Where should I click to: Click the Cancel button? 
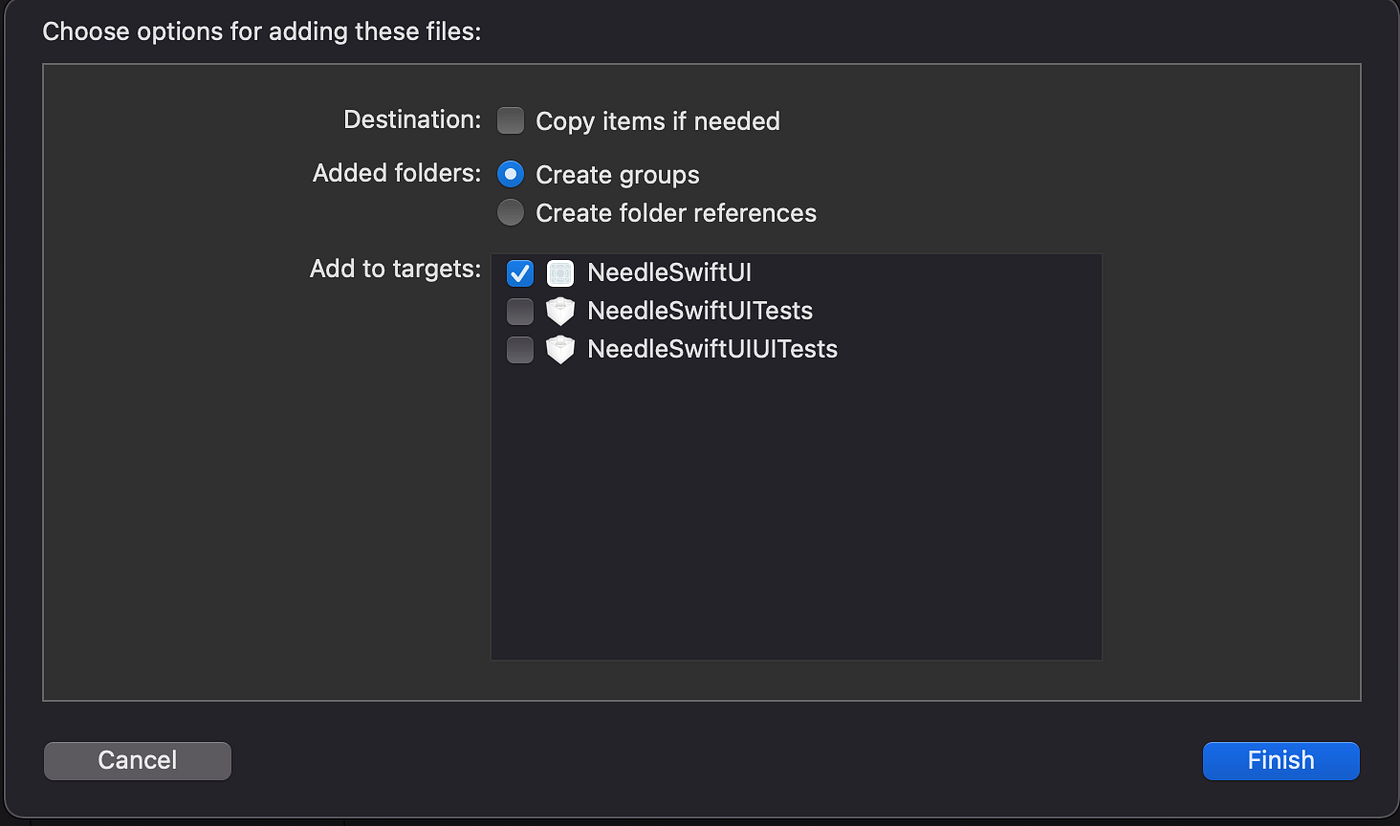click(x=137, y=760)
